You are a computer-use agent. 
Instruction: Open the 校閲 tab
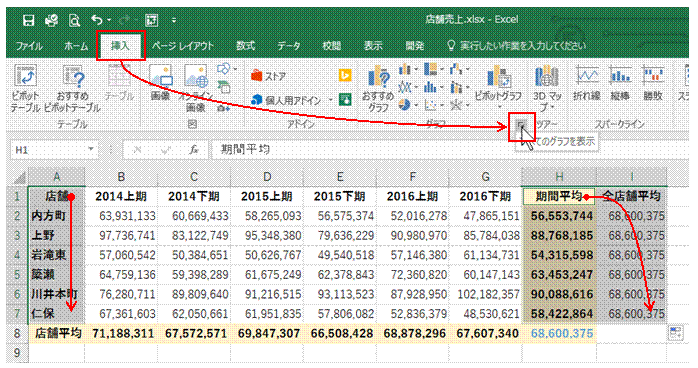click(332, 46)
